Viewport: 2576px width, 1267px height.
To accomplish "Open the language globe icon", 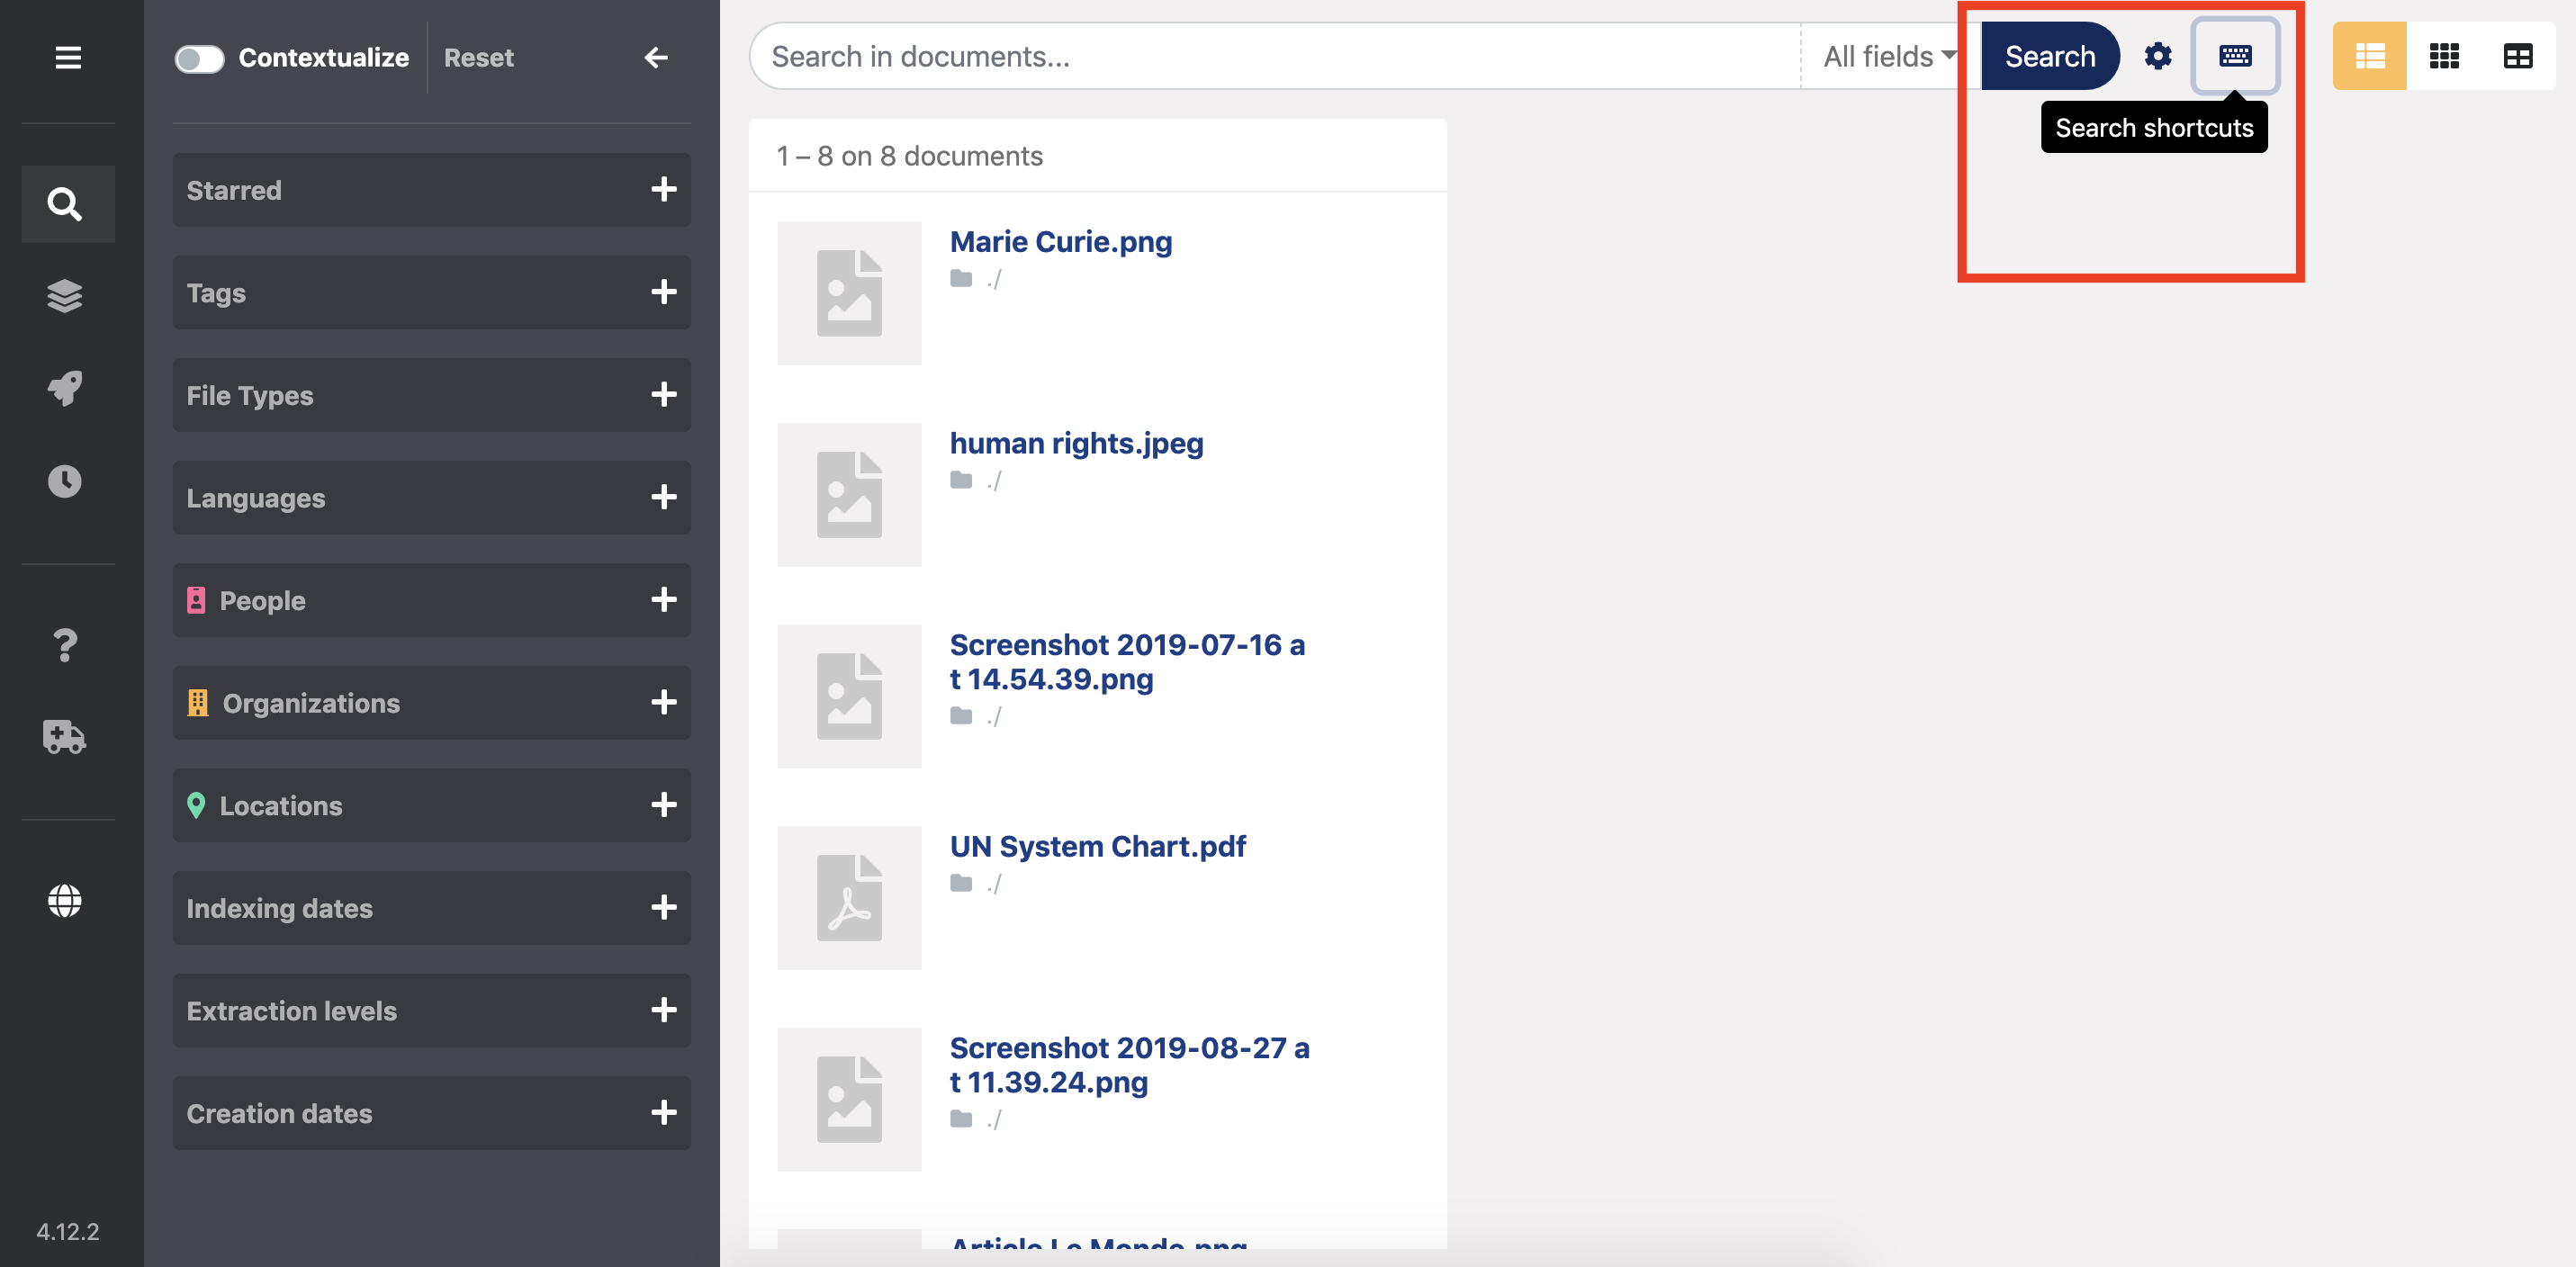I will [x=65, y=901].
